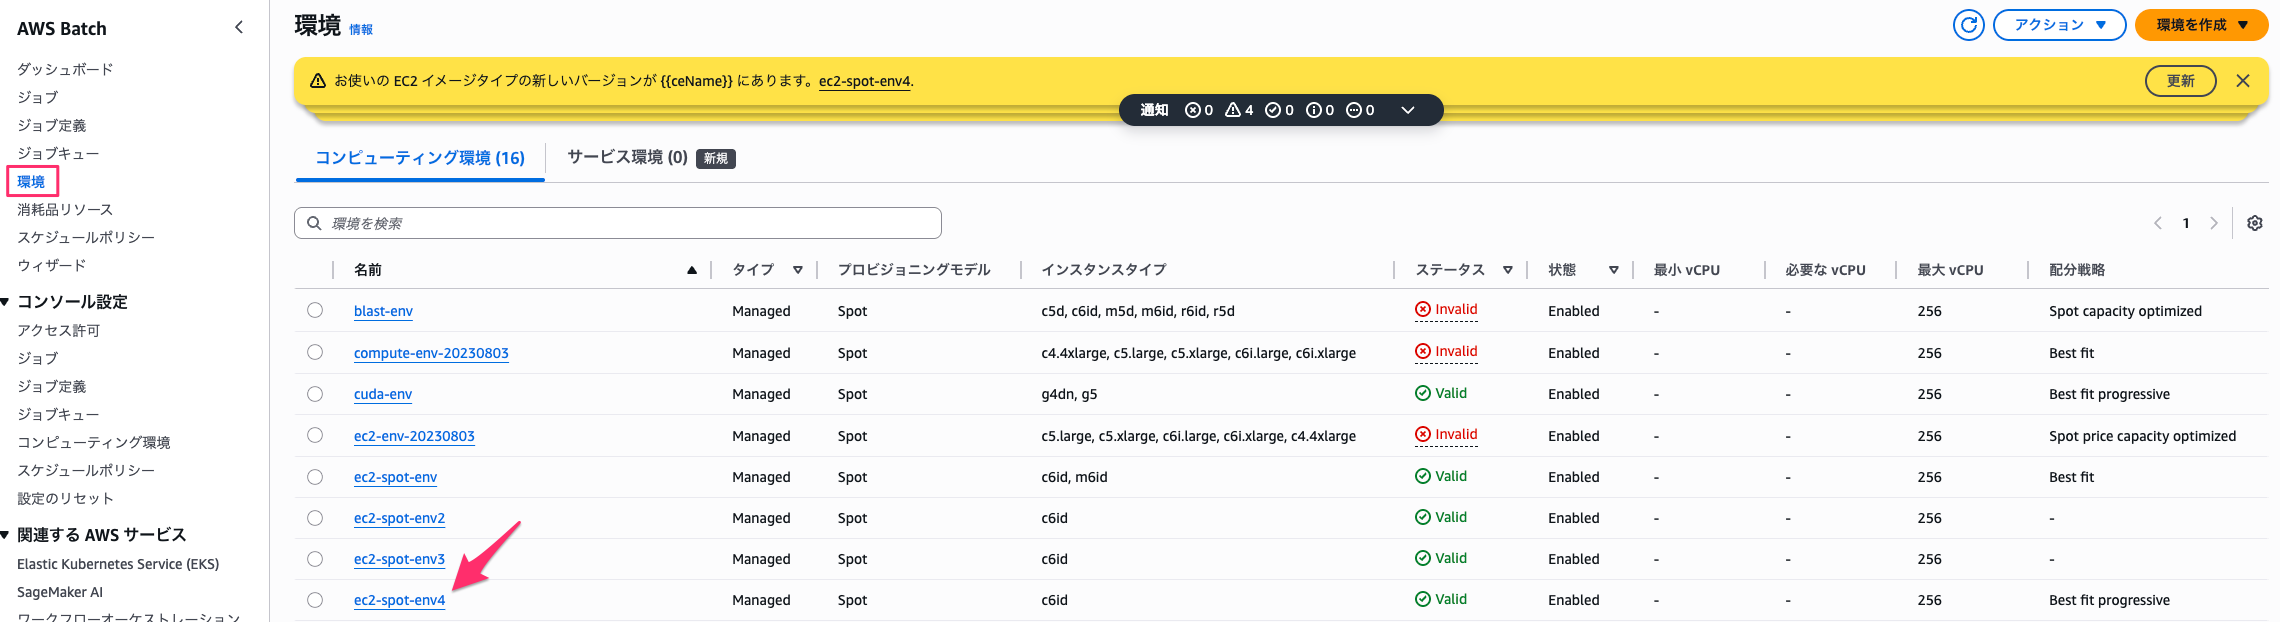2280x622 pixels.
Task: Select the blast-env radio button
Action: pos(315,310)
